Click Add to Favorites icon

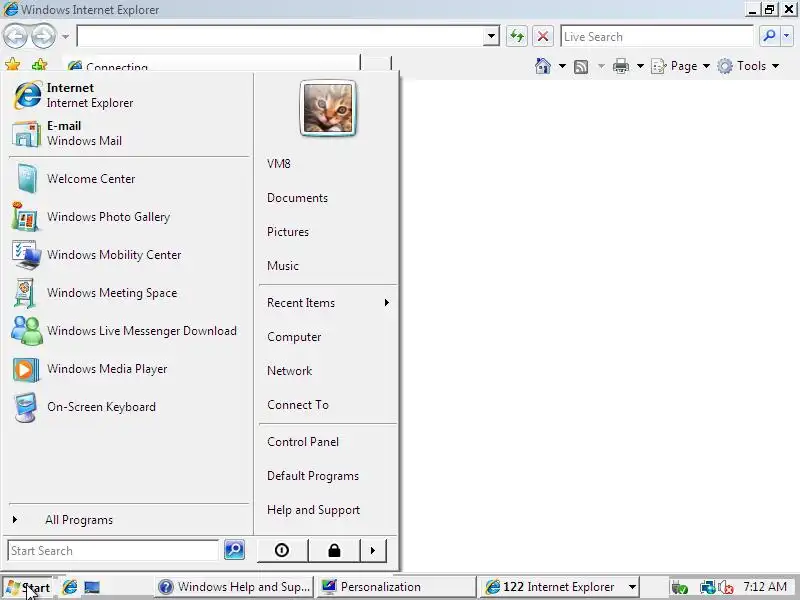(x=39, y=65)
